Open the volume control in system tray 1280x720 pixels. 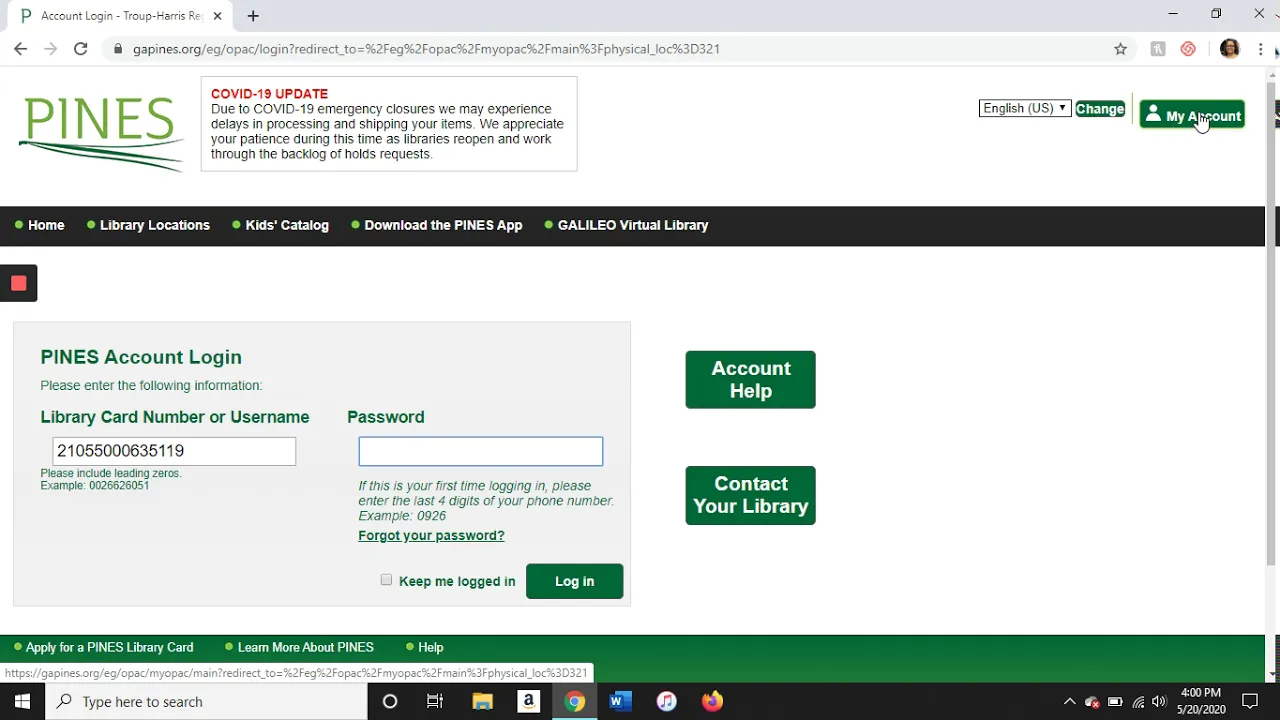1159,702
